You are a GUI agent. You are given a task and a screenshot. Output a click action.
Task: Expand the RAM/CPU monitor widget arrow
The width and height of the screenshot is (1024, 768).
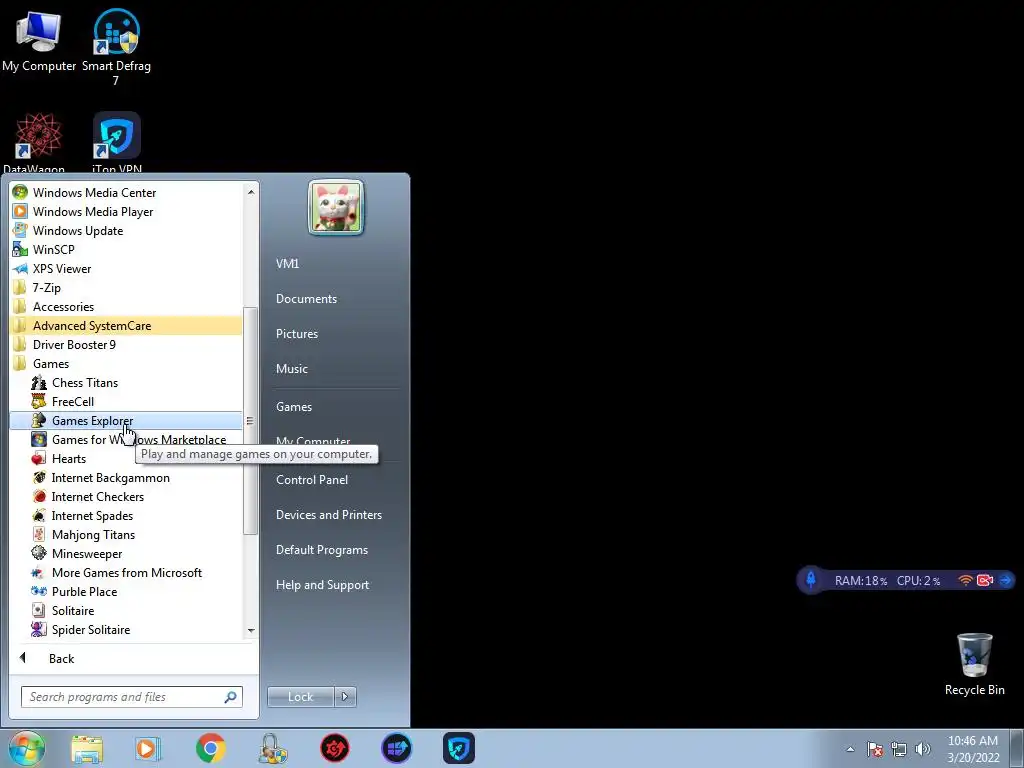[1005, 580]
